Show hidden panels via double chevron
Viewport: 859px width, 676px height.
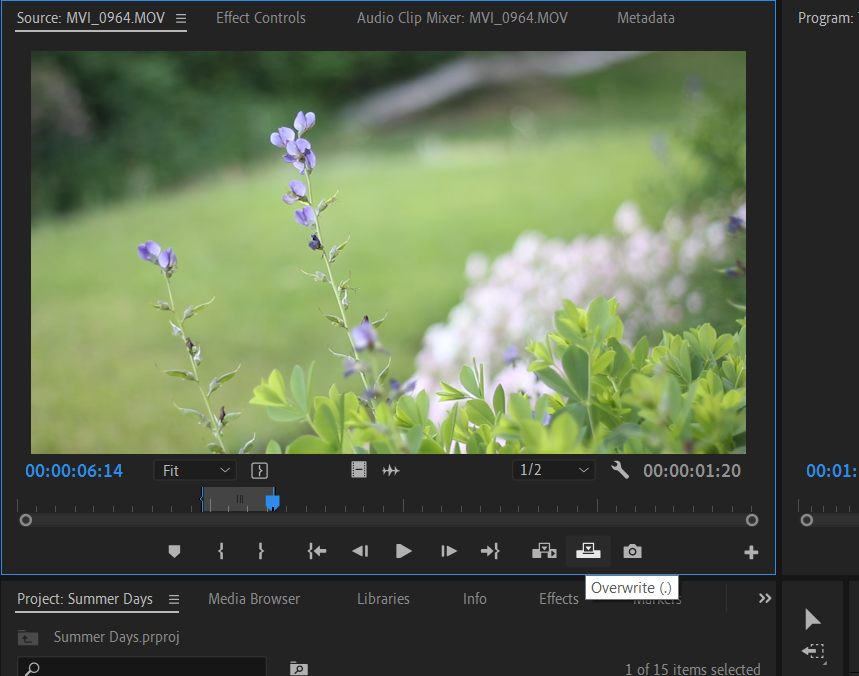pos(765,598)
